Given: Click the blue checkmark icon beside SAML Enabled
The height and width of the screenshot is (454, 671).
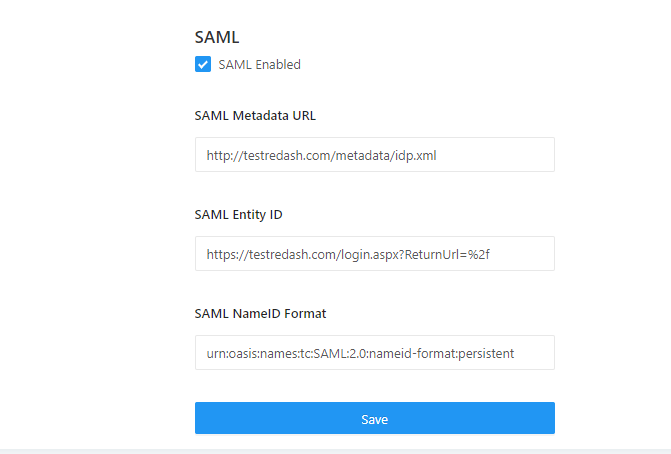Looking at the screenshot, I should click(203, 64).
